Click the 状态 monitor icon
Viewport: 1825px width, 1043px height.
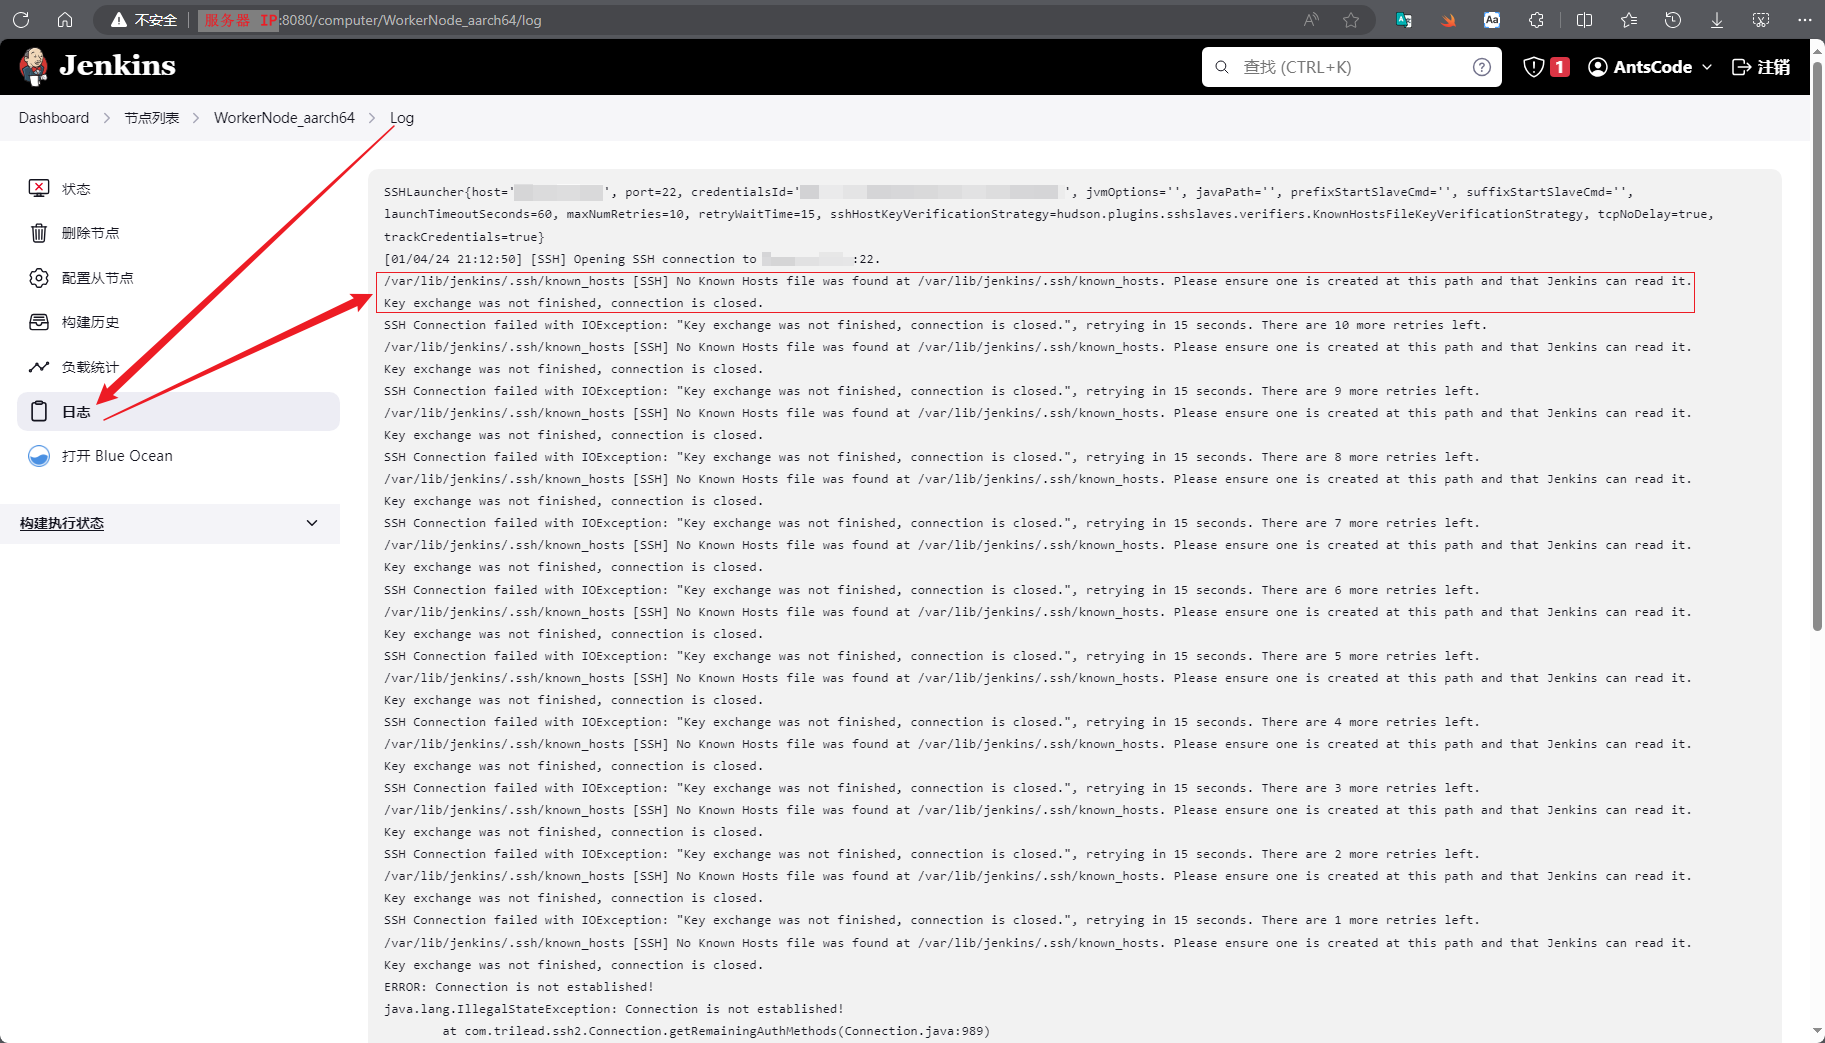coord(39,188)
